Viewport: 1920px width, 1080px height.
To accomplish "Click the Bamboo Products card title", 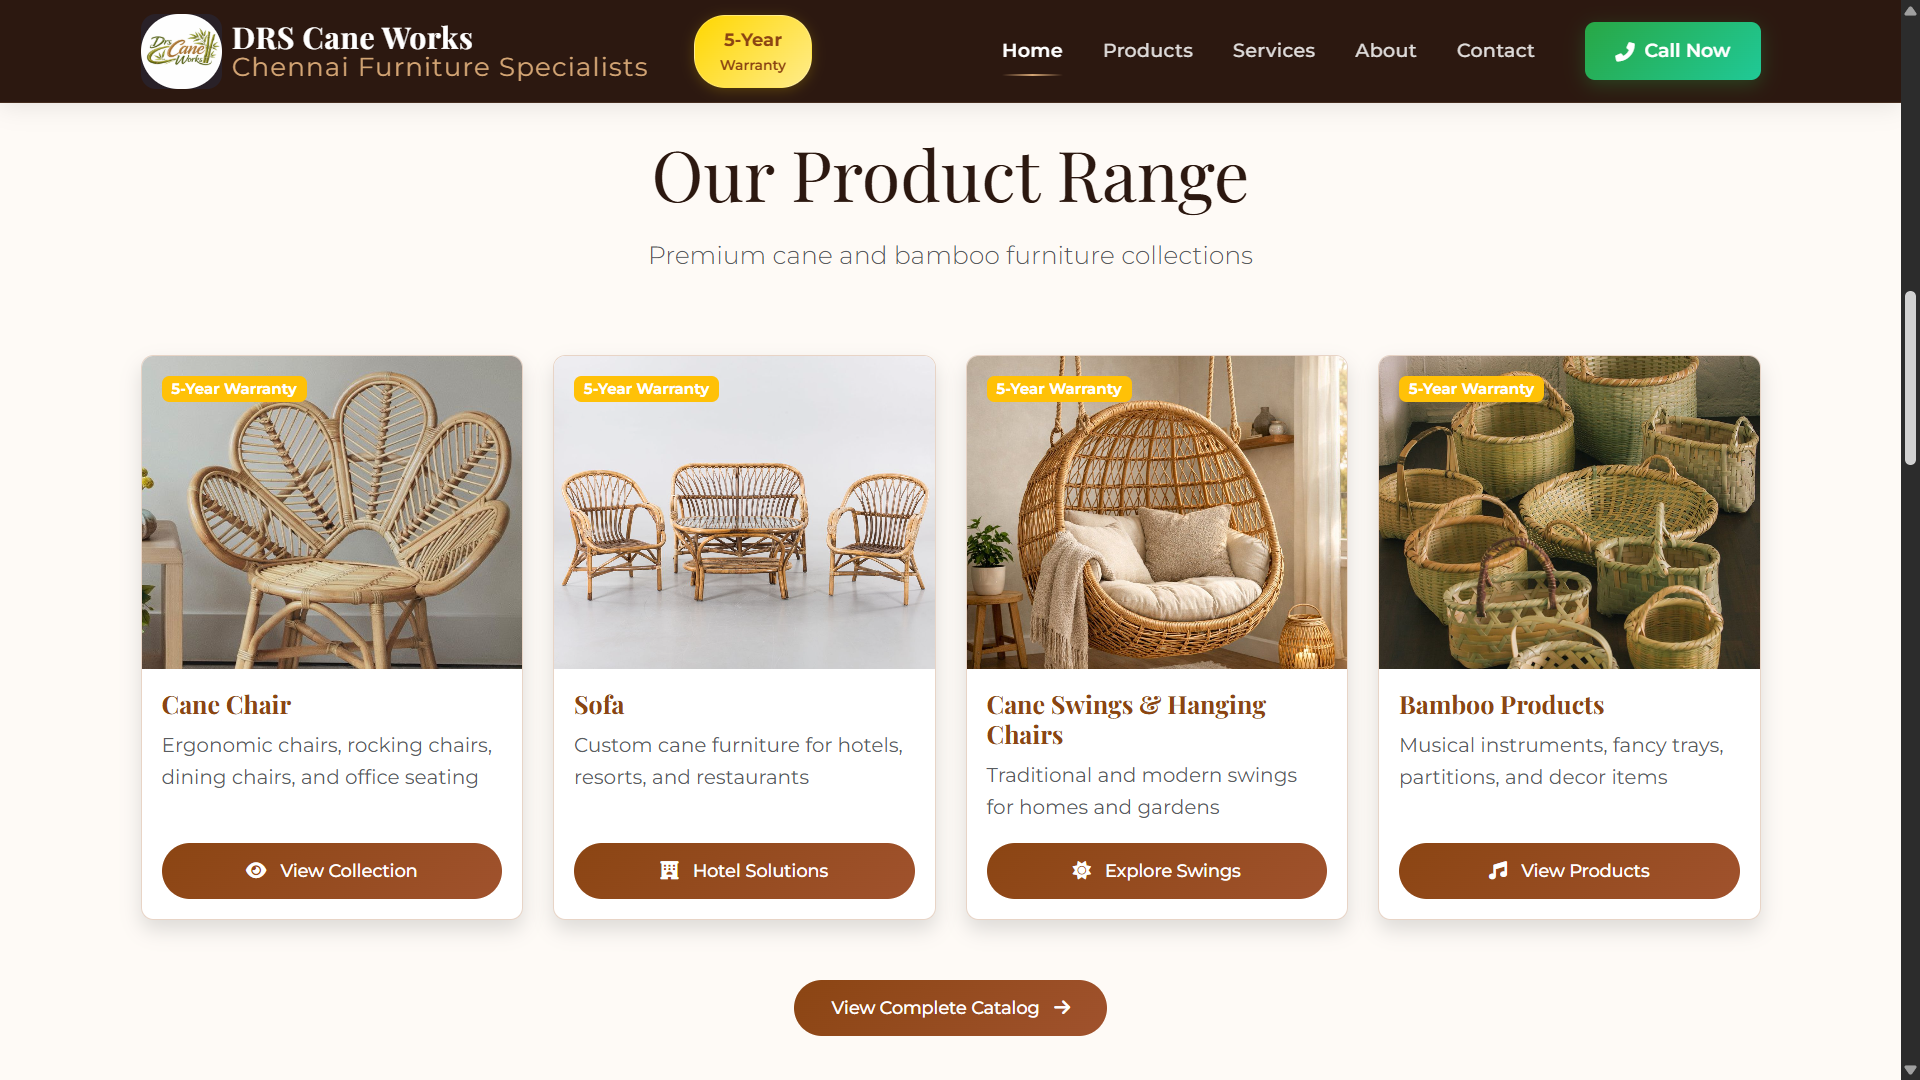I will [1501, 705].
